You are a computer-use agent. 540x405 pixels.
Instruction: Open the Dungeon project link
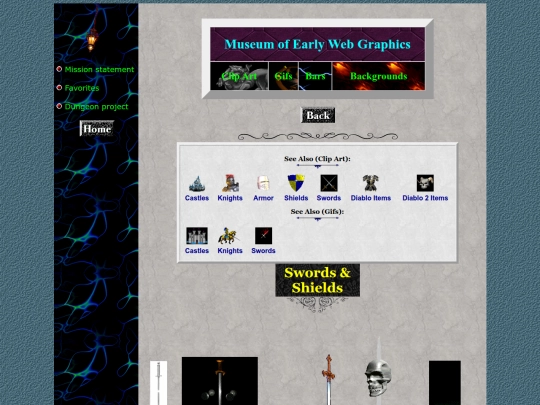(96, 107)
